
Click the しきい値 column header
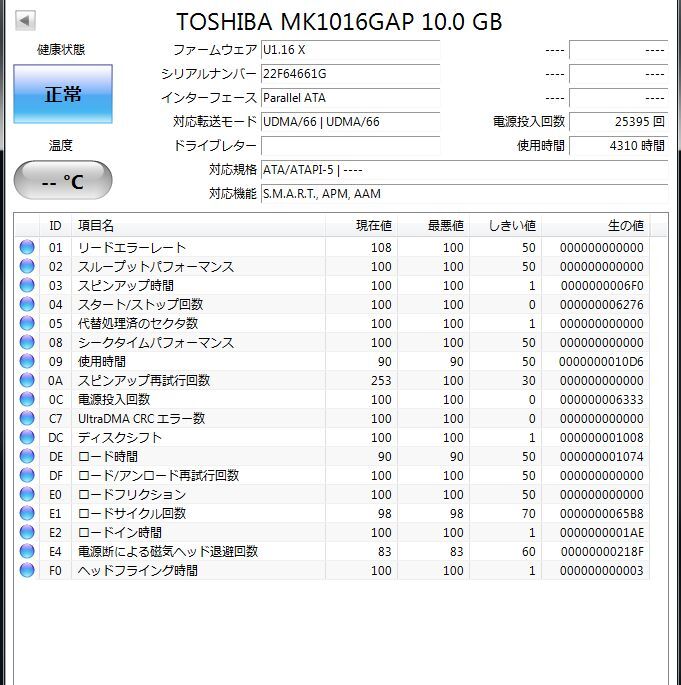505,225
